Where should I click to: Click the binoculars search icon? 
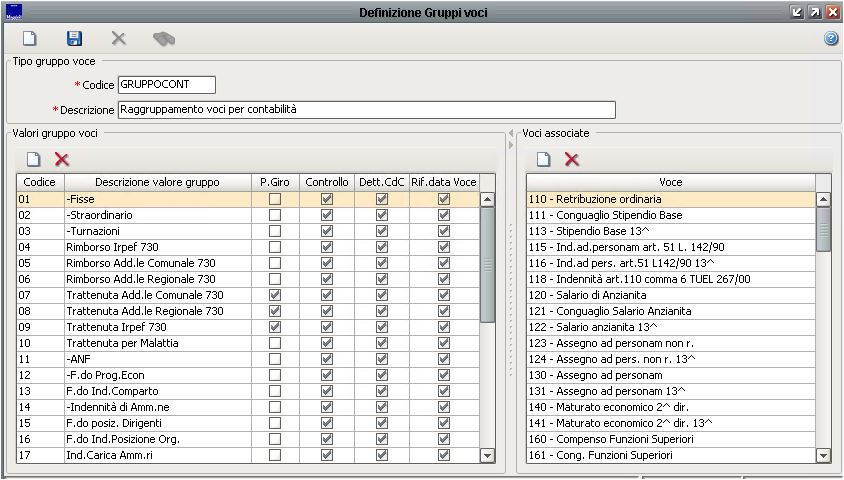(163, 39)
